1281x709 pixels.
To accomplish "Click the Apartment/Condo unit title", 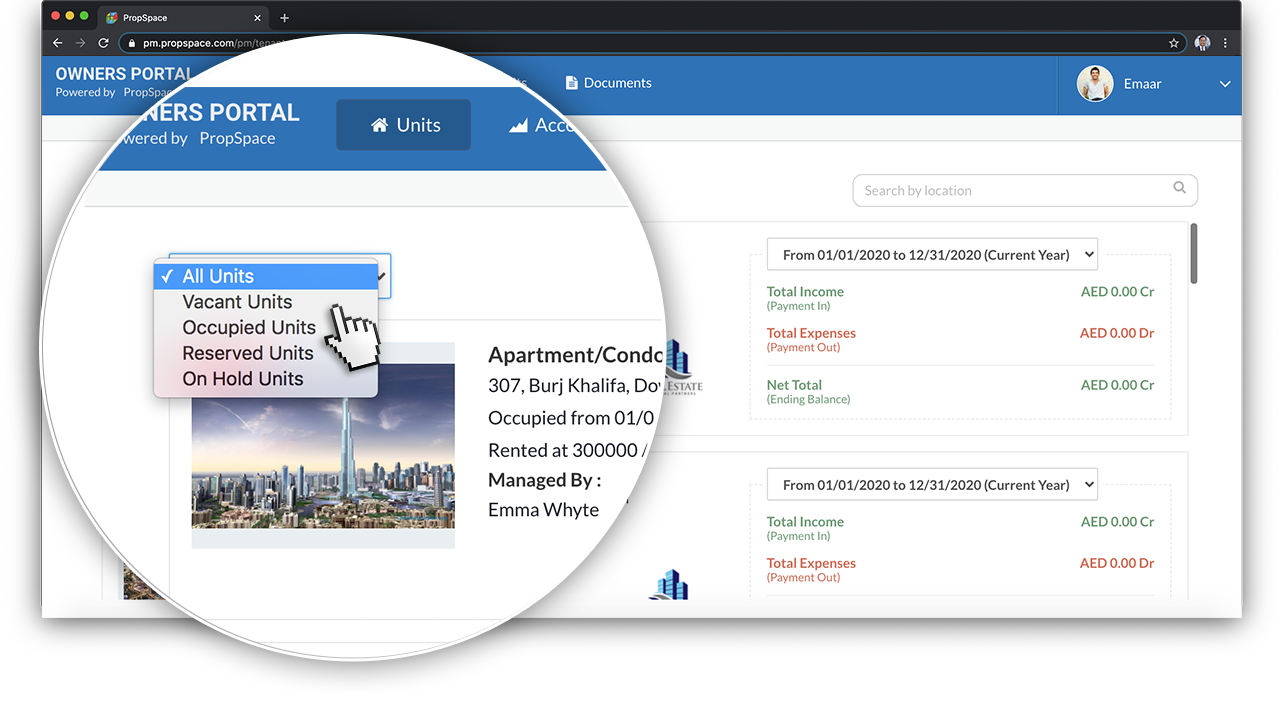I will pos(576,355).
